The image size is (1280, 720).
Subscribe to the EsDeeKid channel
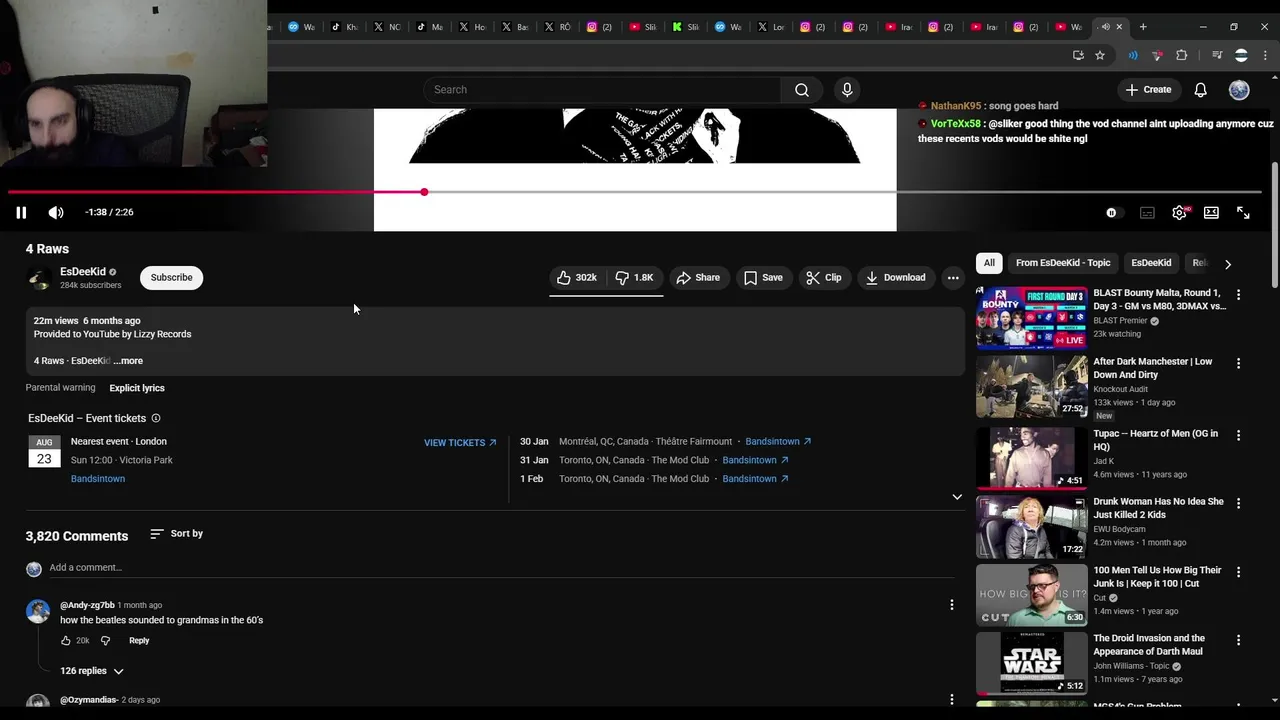tap(171, 277)
